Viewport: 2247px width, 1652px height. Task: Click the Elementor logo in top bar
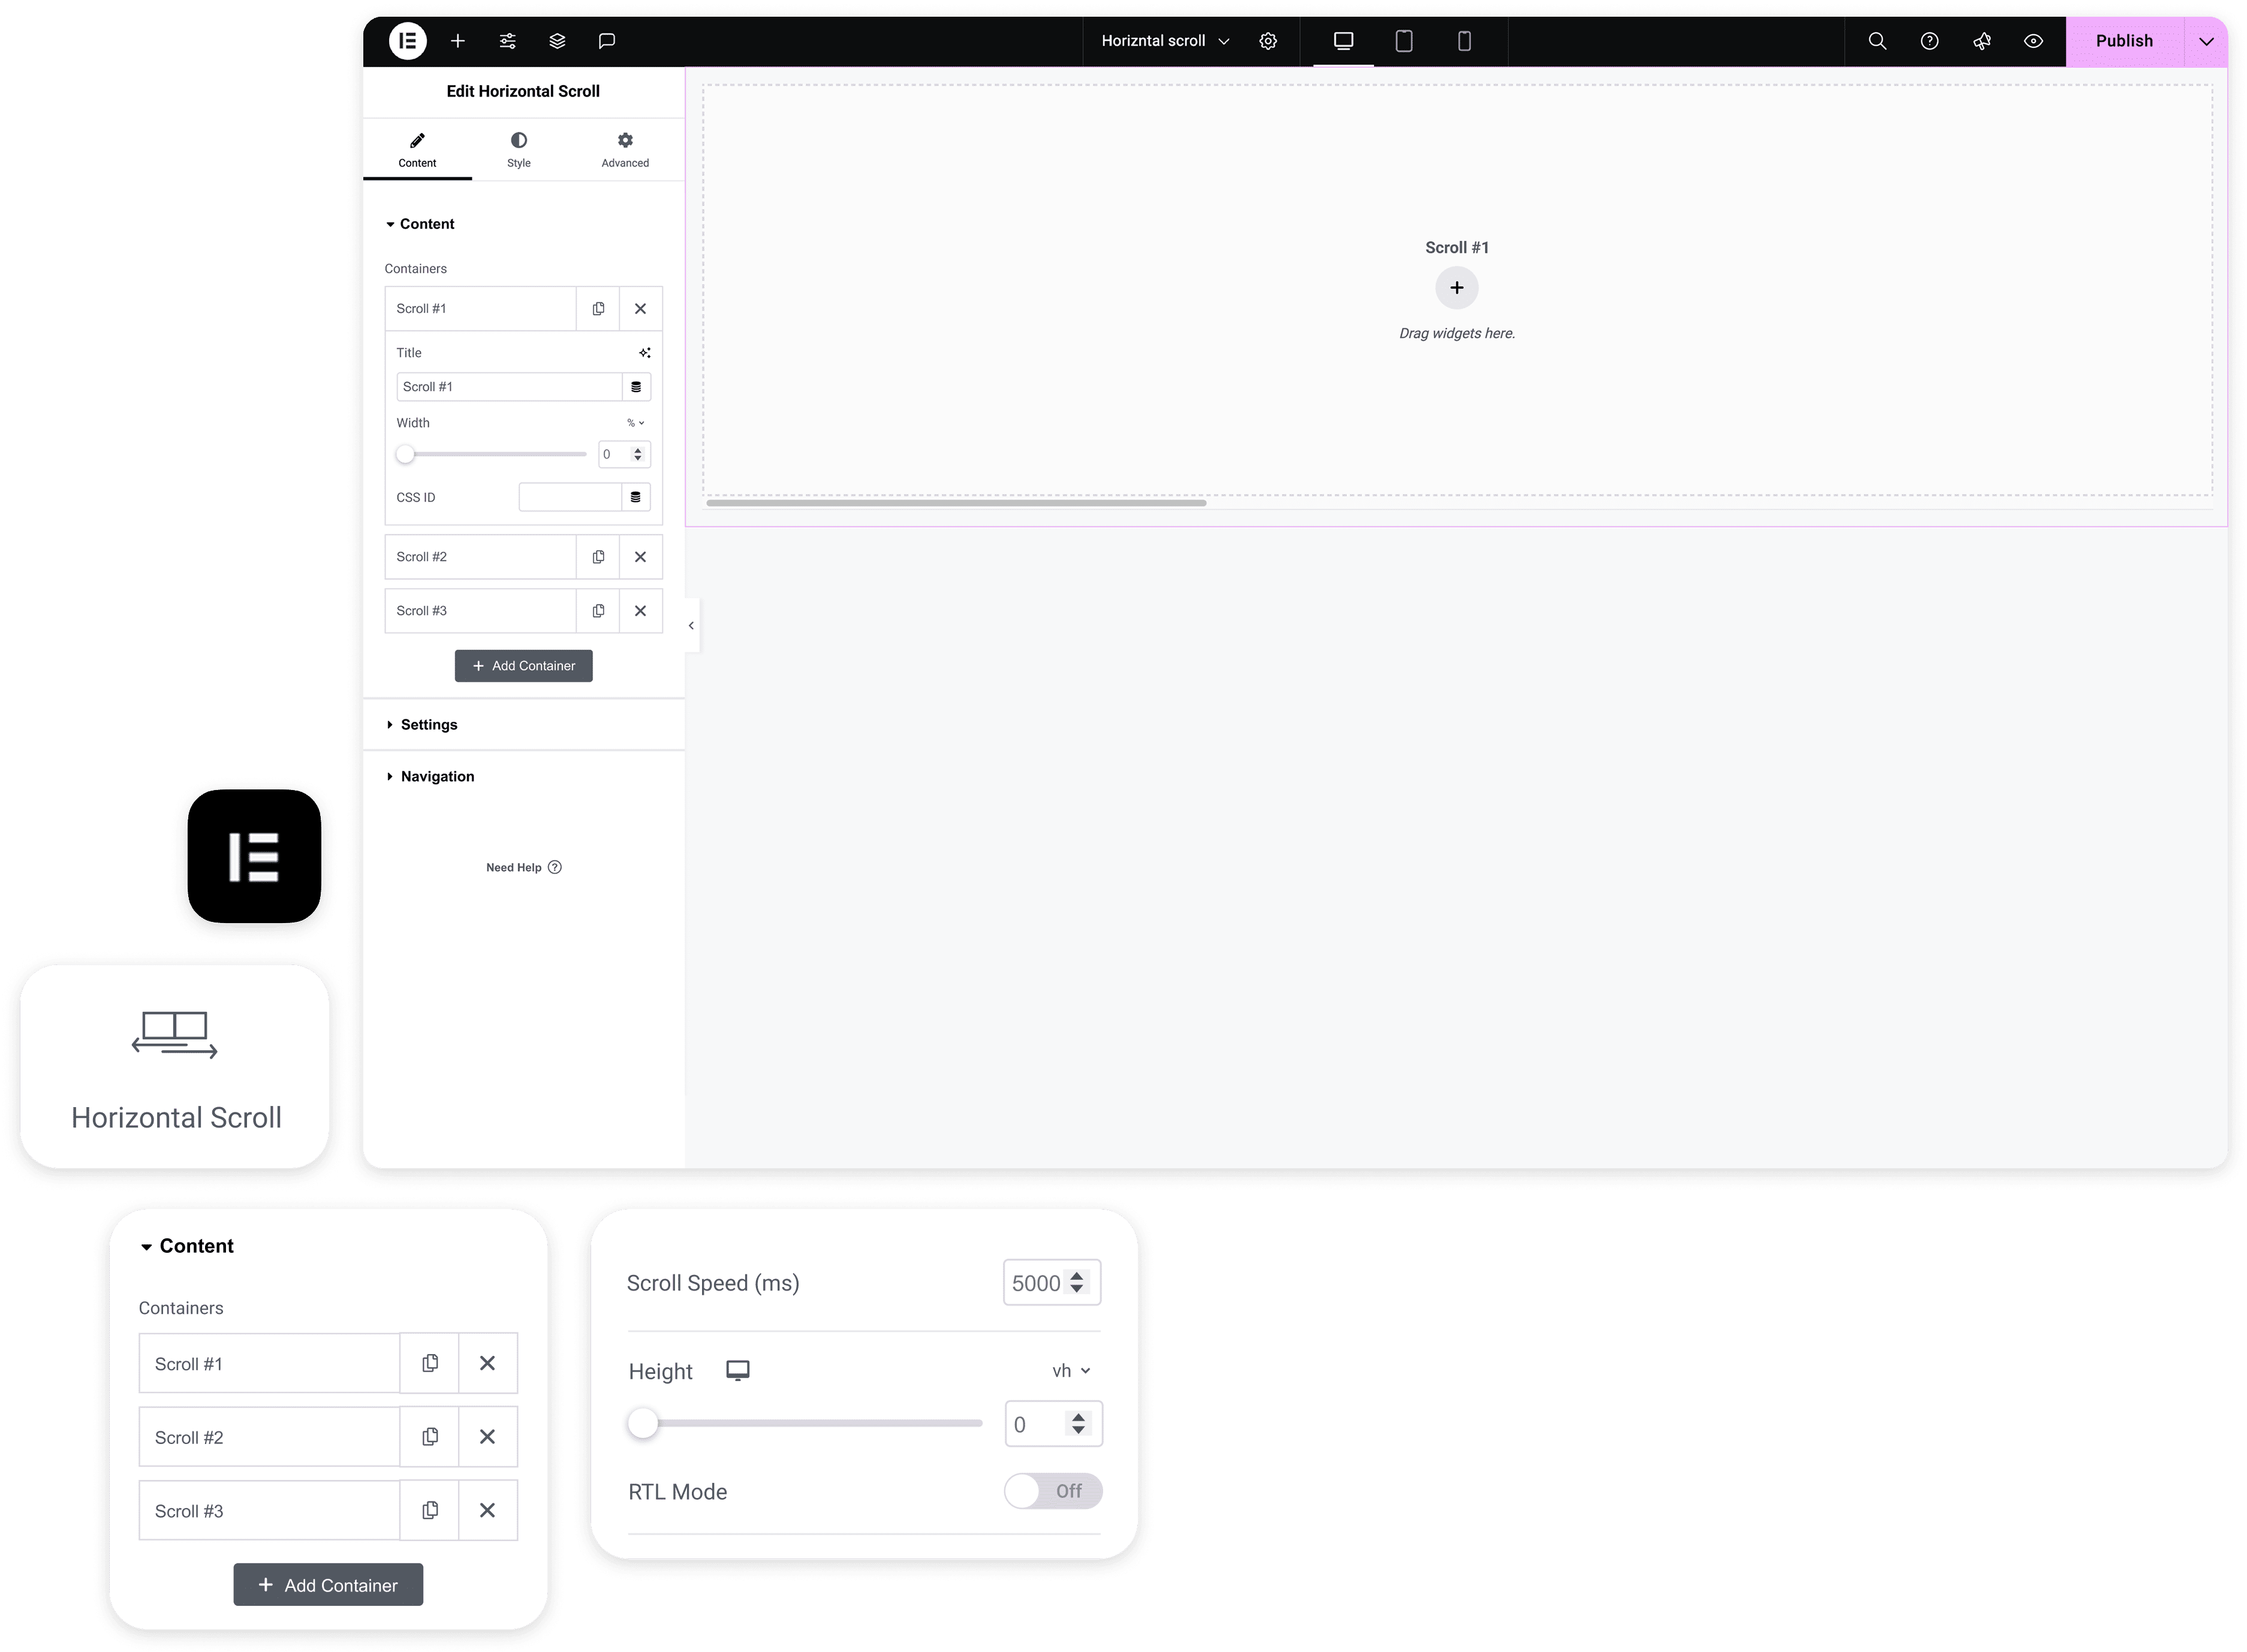click(x=407, y=41)
